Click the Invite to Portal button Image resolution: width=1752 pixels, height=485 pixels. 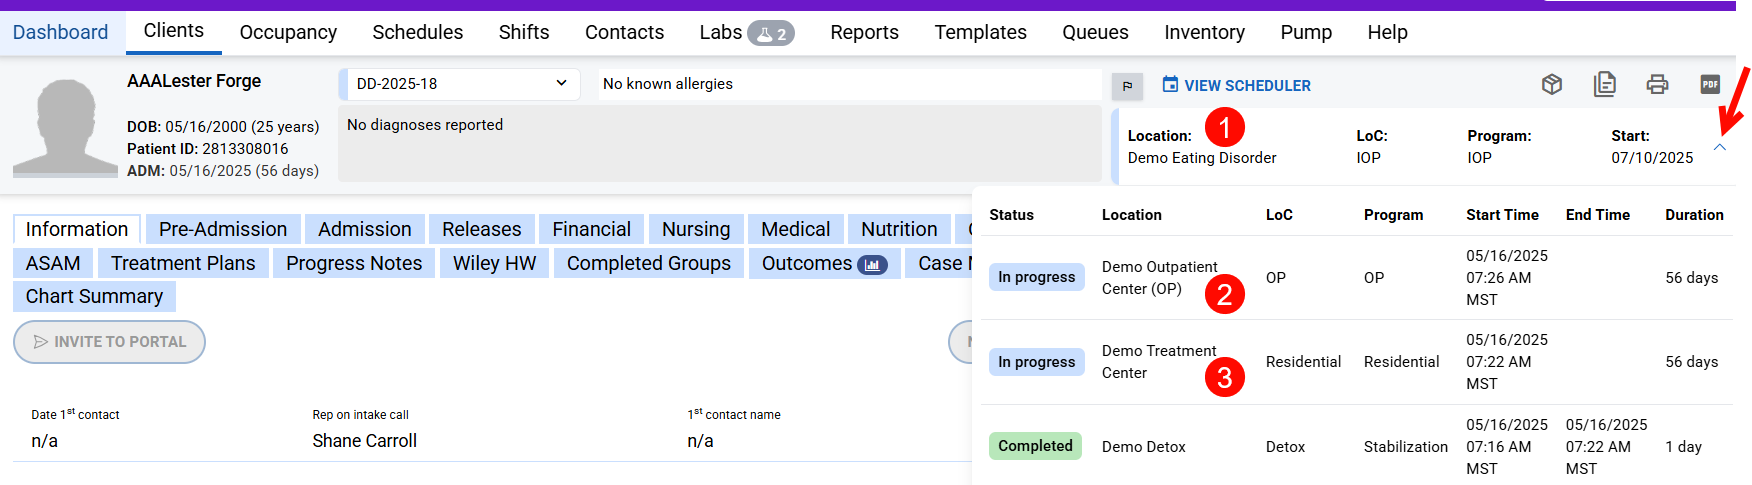[x=109, y=342]
